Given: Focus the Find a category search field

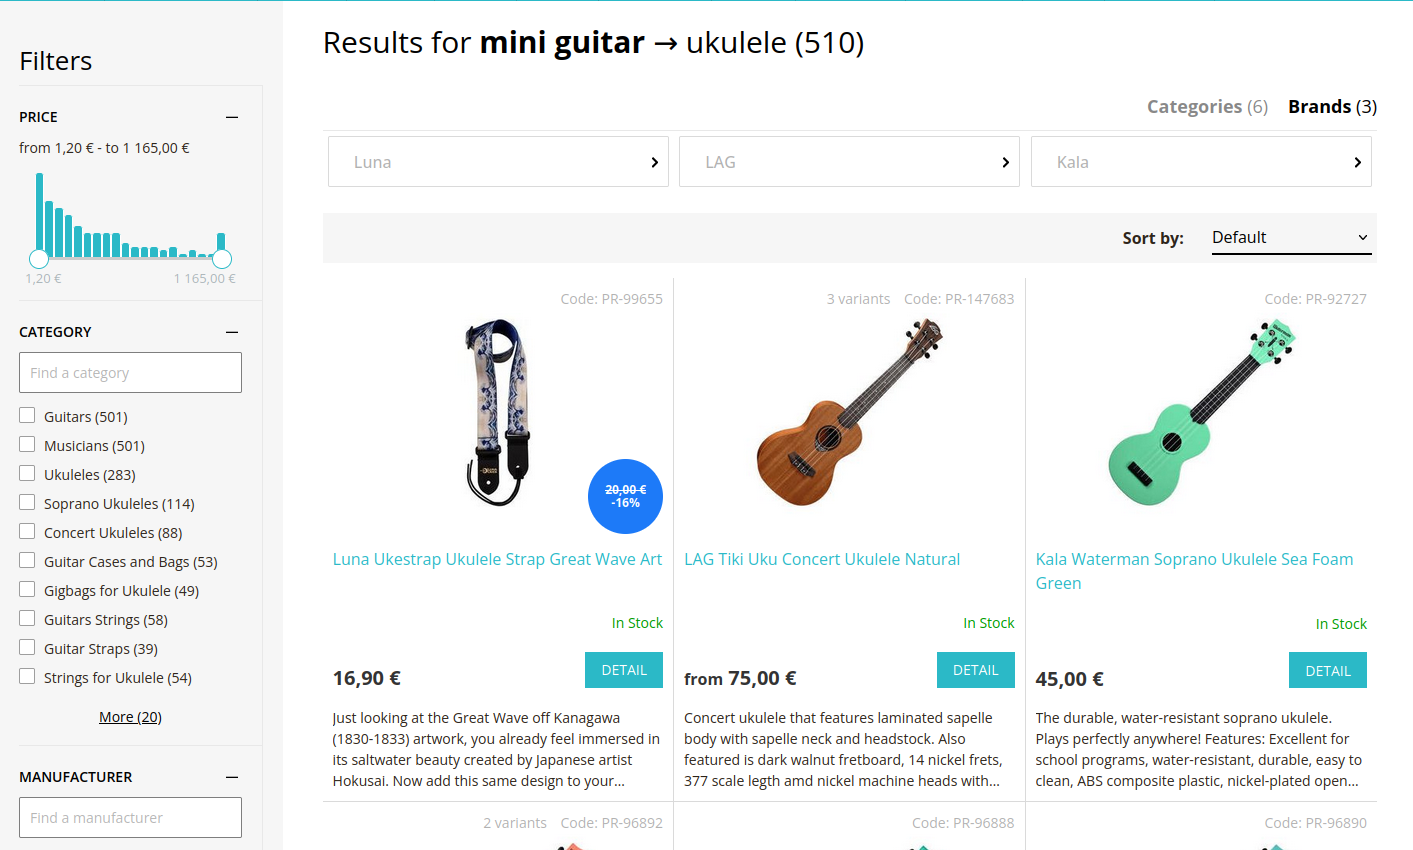Looking at the screenshot, I should click(x=130, y=373).
